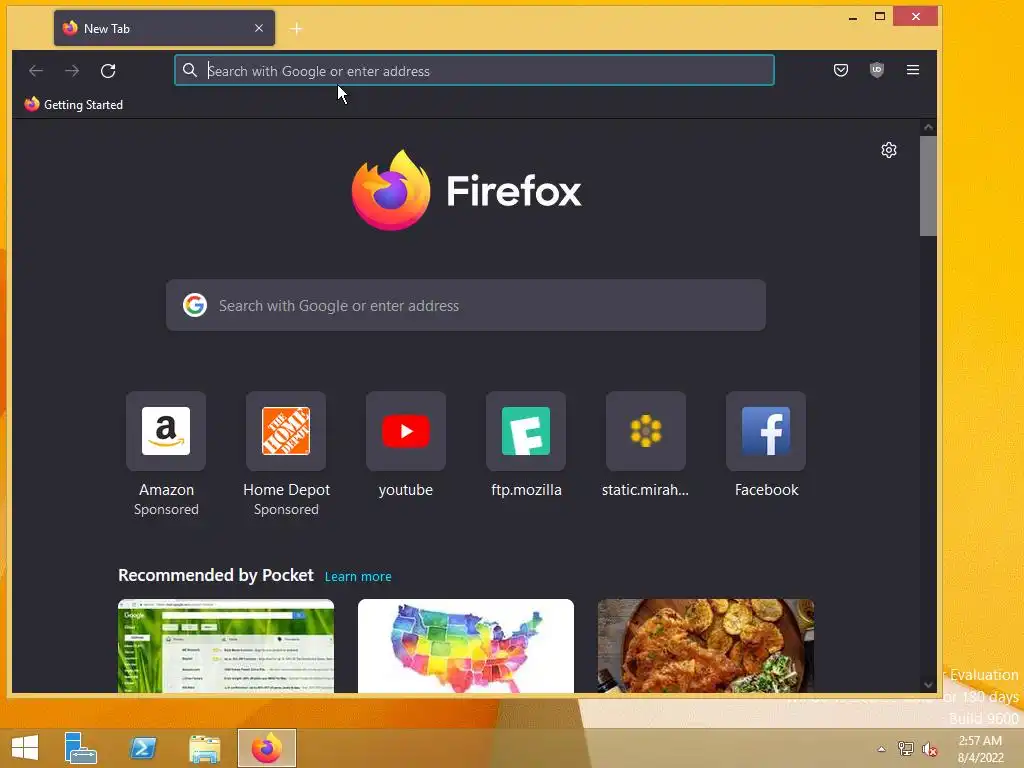The height and width of the screenshot is (768, 1024).
Task: Click the Firefox taskbar button
Action: pyautogui.click(x=266, y=748)
